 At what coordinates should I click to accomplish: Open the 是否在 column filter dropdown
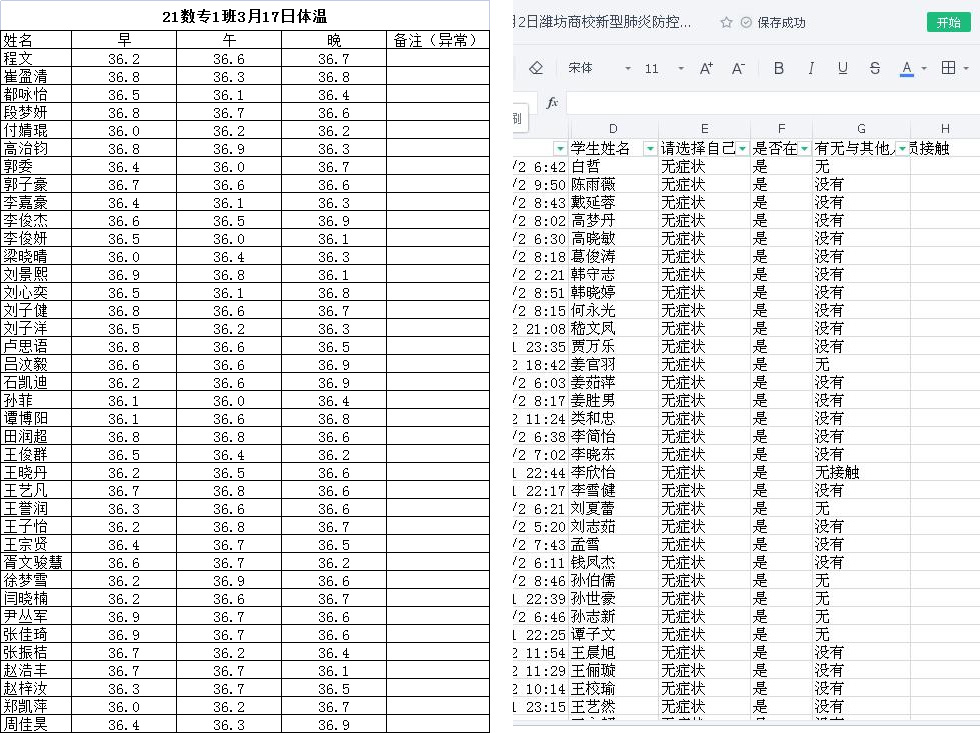tap(804, 149)
